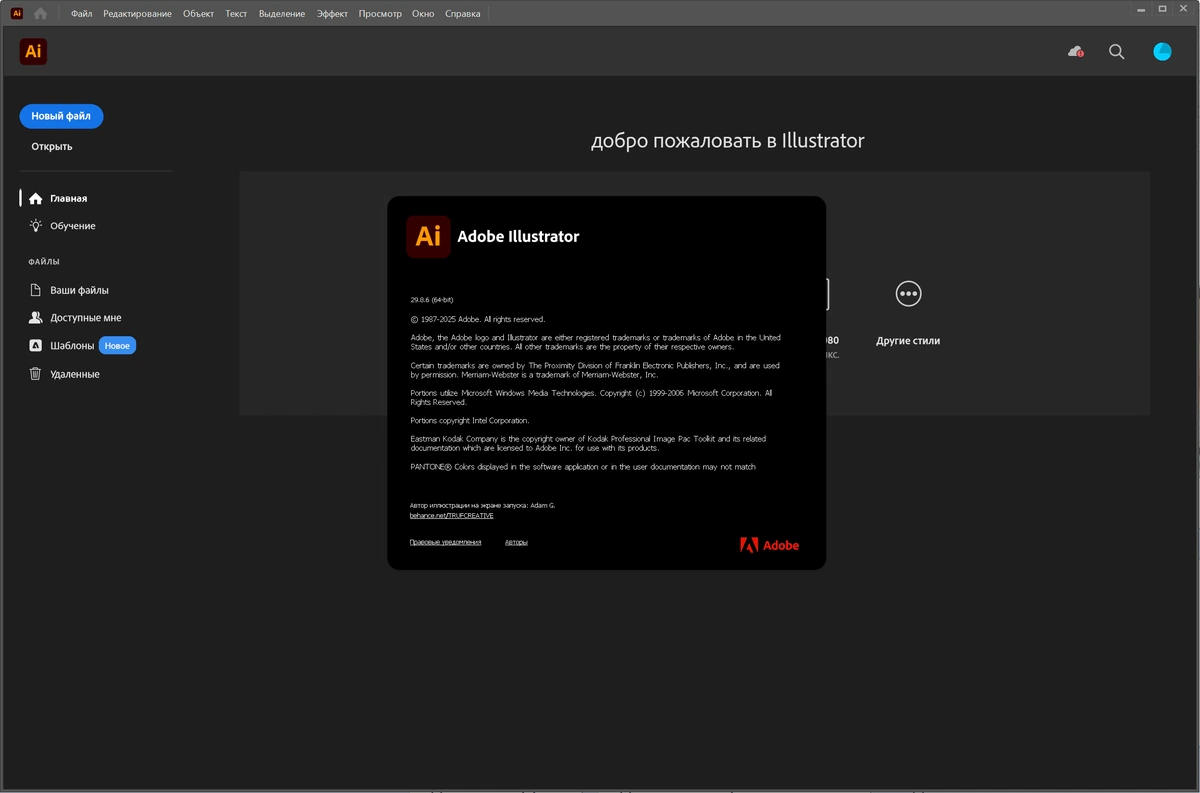Open the user profile avatar
Screen dimensions: 1200x793
click(x=1162, y=52)
